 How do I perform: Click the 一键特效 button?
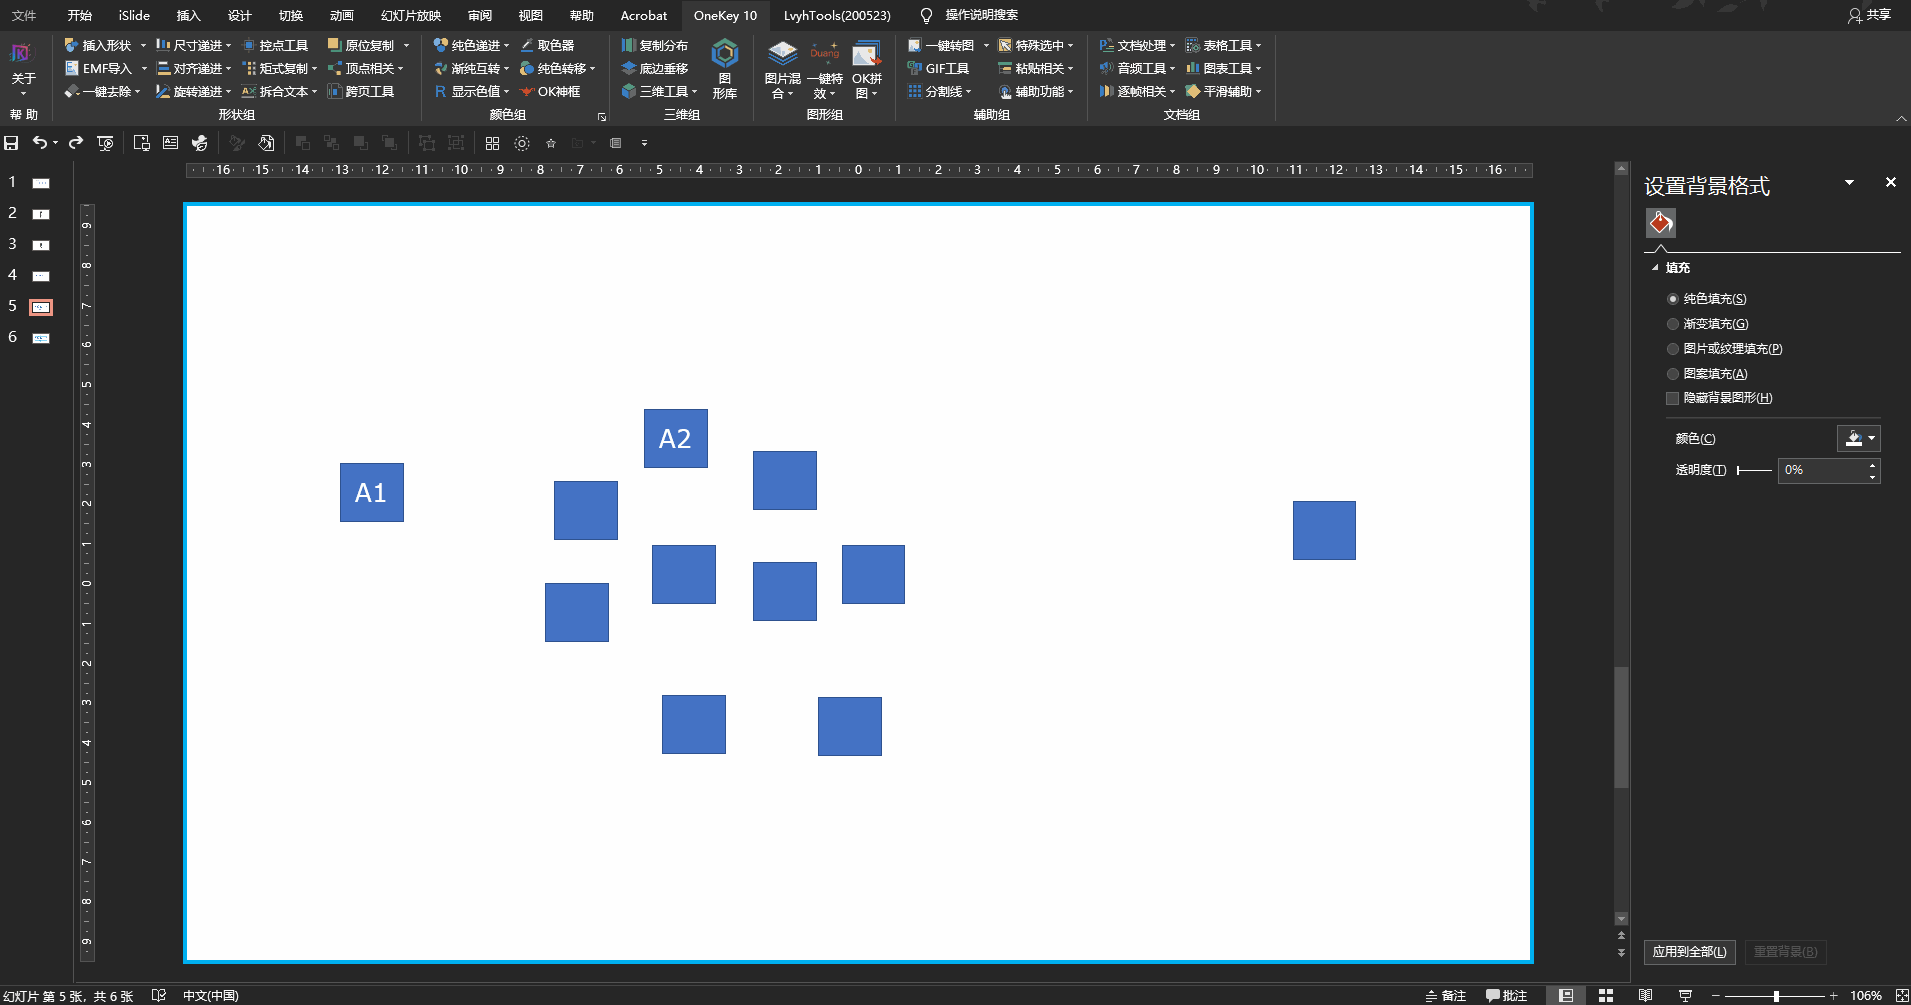pos(825,70)
